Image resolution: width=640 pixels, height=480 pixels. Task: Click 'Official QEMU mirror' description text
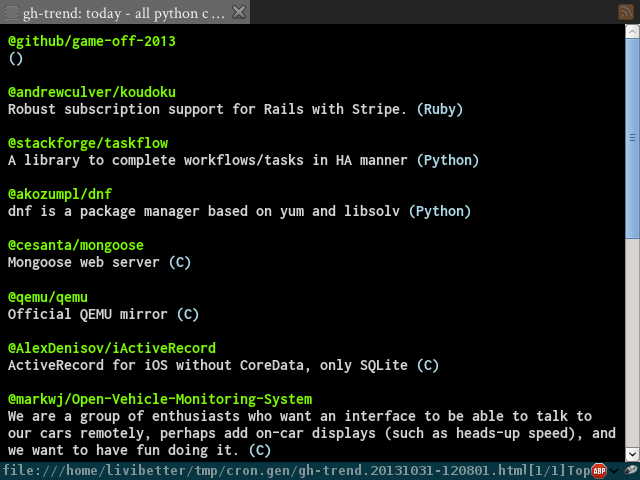tap(88, 314)
